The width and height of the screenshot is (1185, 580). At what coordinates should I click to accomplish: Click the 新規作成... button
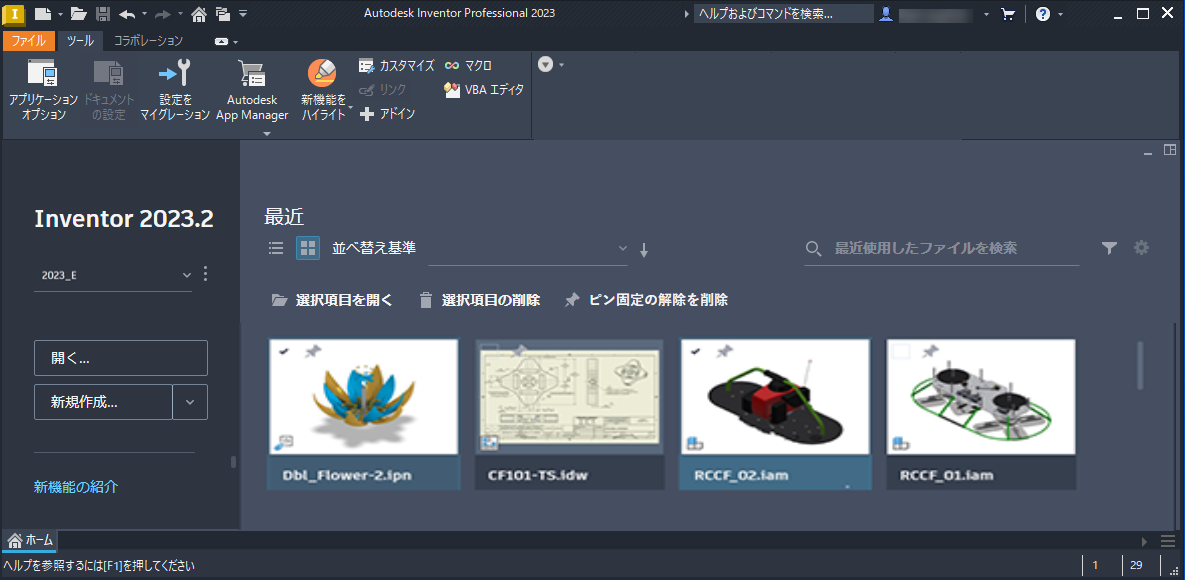click(104, 402)
